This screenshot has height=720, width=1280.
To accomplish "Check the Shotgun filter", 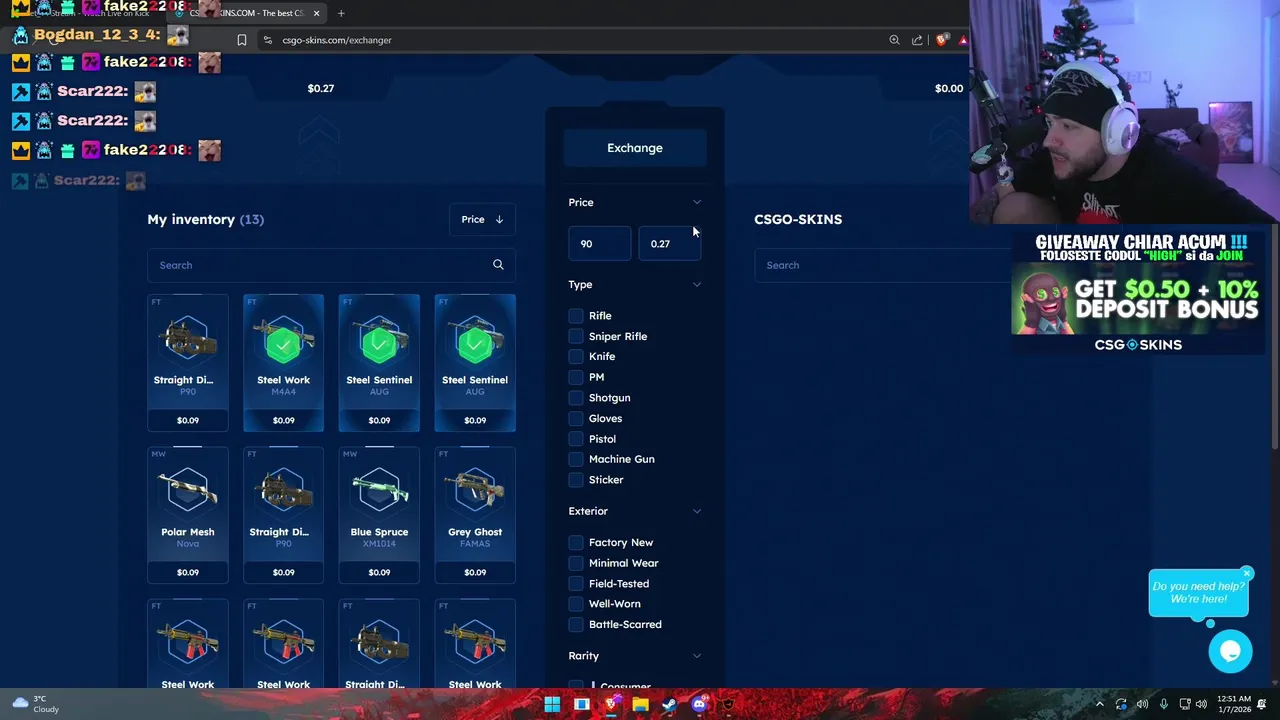I will point(576,398).
